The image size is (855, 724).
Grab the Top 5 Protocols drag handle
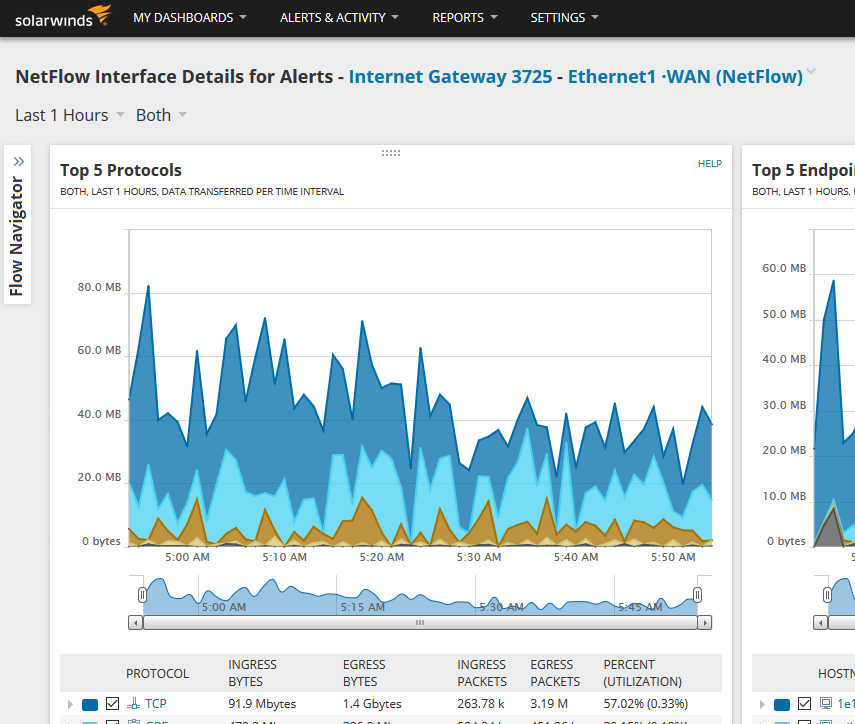(x=391, y=153)
